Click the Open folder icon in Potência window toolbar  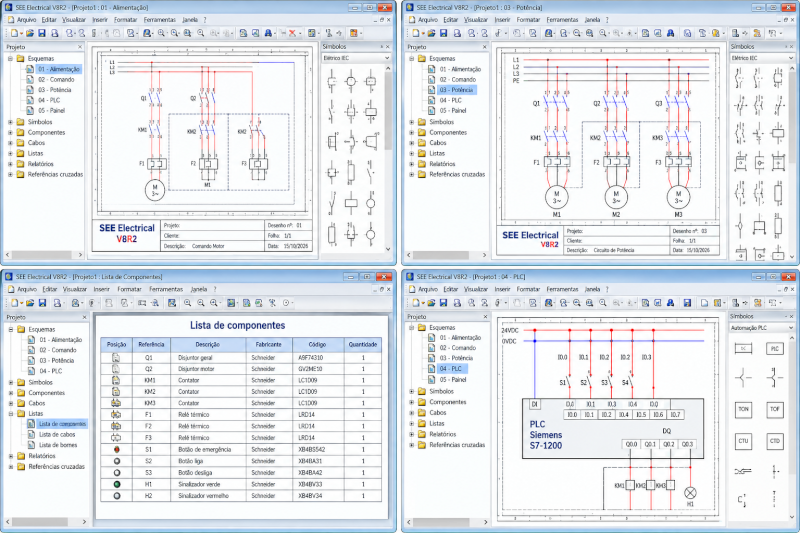(x=431, y=33)
